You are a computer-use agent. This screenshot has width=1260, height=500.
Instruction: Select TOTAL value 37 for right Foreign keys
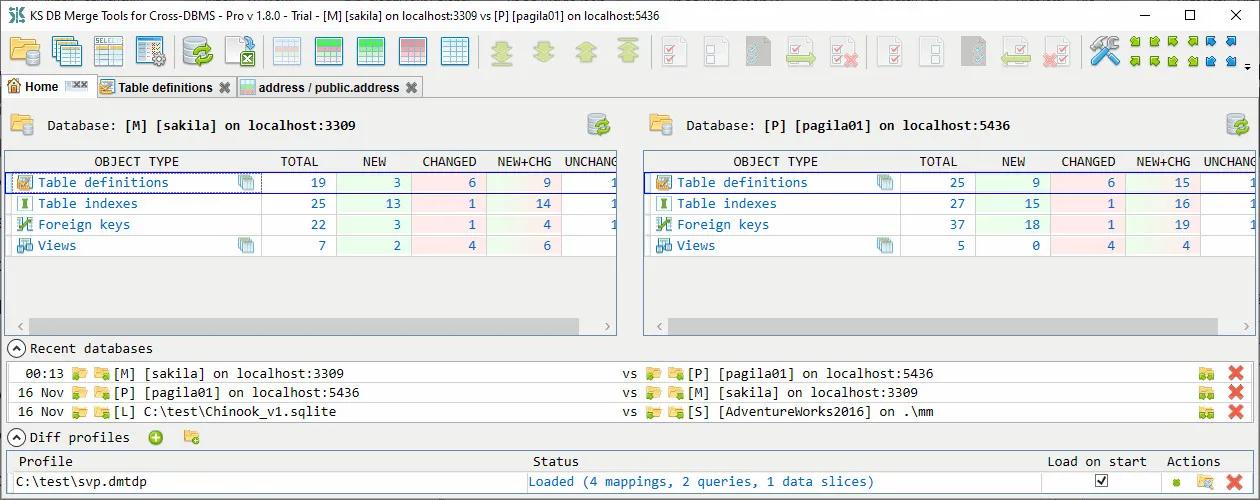(x=938, y=224)
